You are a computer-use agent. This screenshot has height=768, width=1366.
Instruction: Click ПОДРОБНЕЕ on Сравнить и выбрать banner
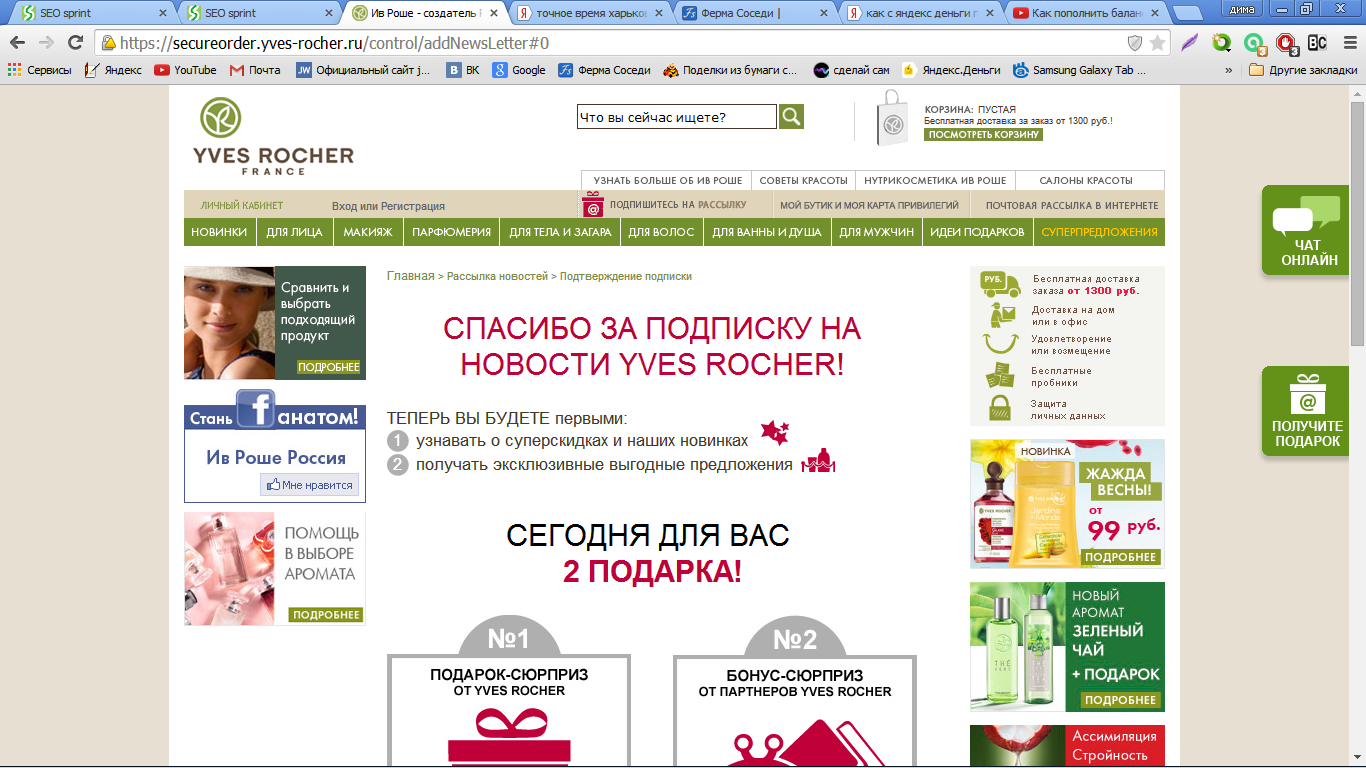point(328,367)
